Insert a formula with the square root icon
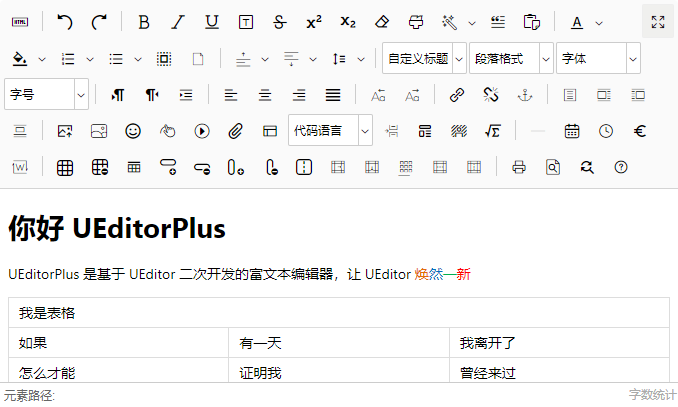 tap(492, 131)
